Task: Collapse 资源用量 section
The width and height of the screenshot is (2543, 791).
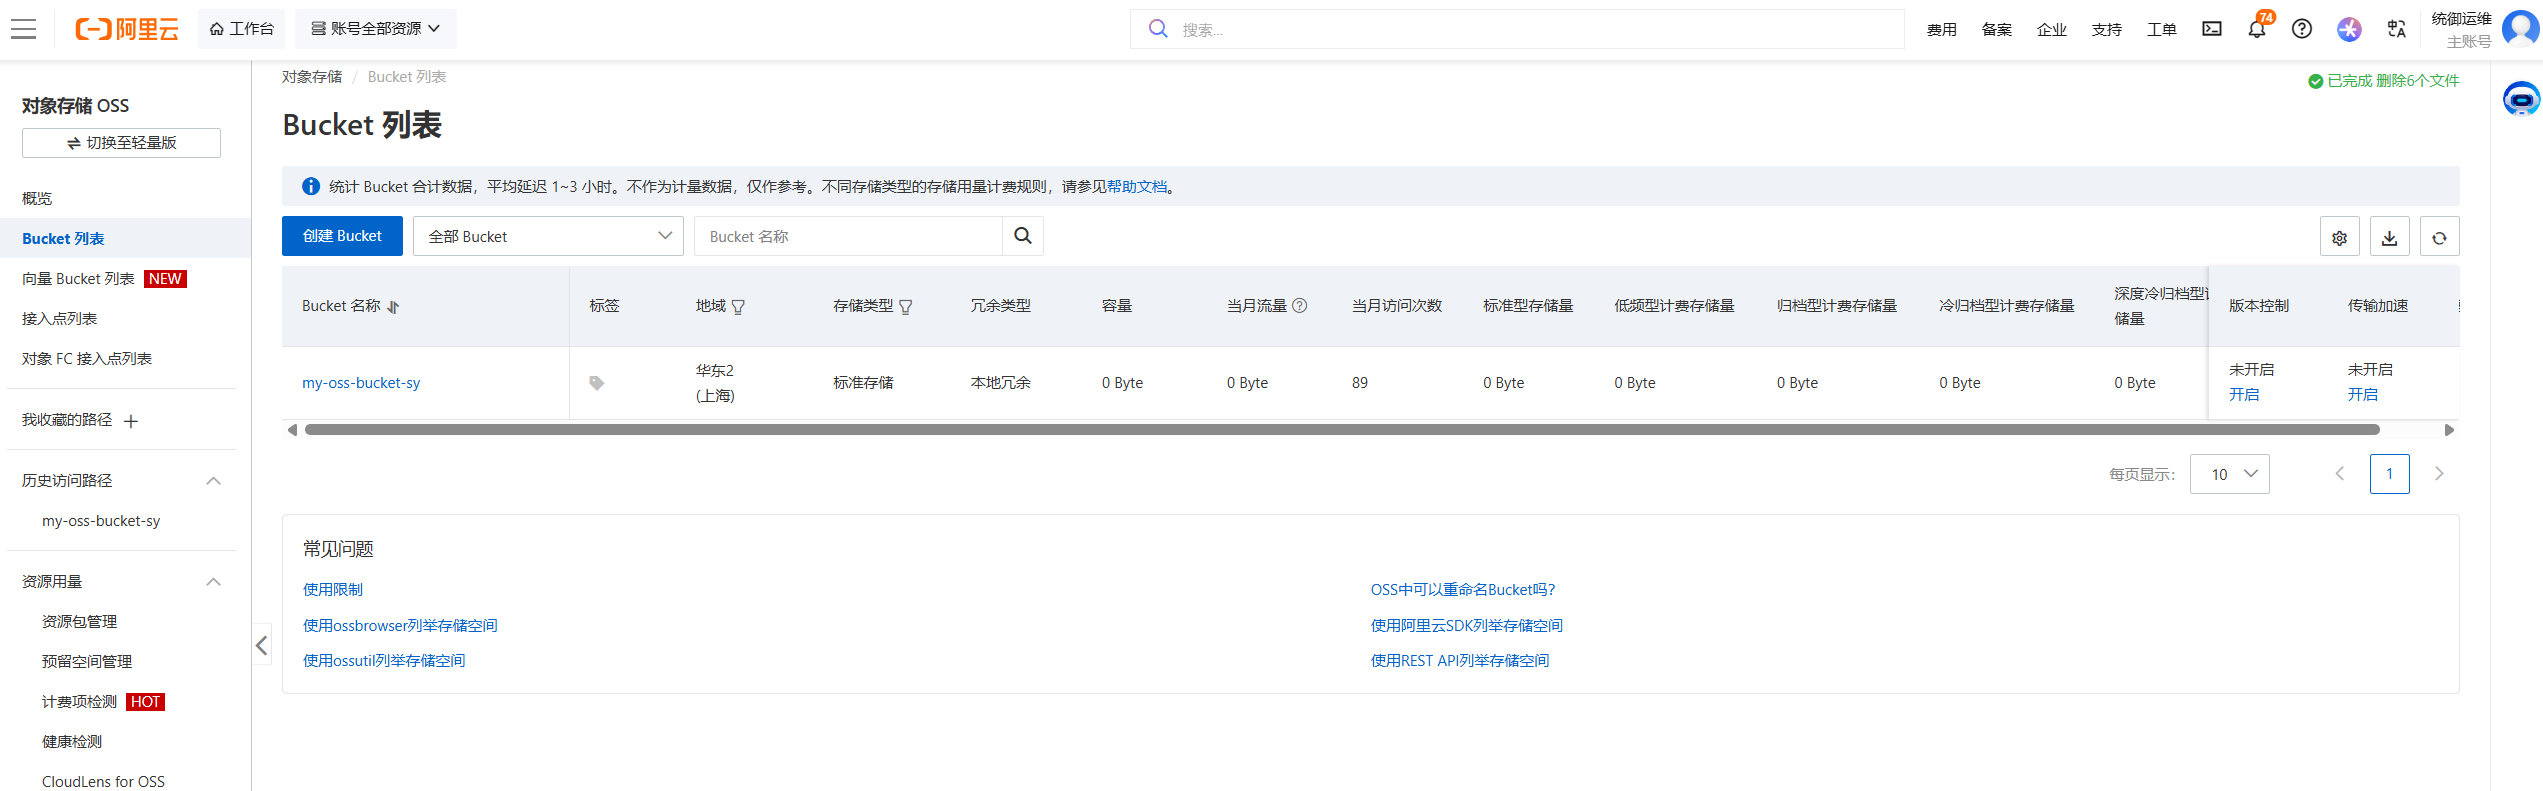Action: coord(213,582)
